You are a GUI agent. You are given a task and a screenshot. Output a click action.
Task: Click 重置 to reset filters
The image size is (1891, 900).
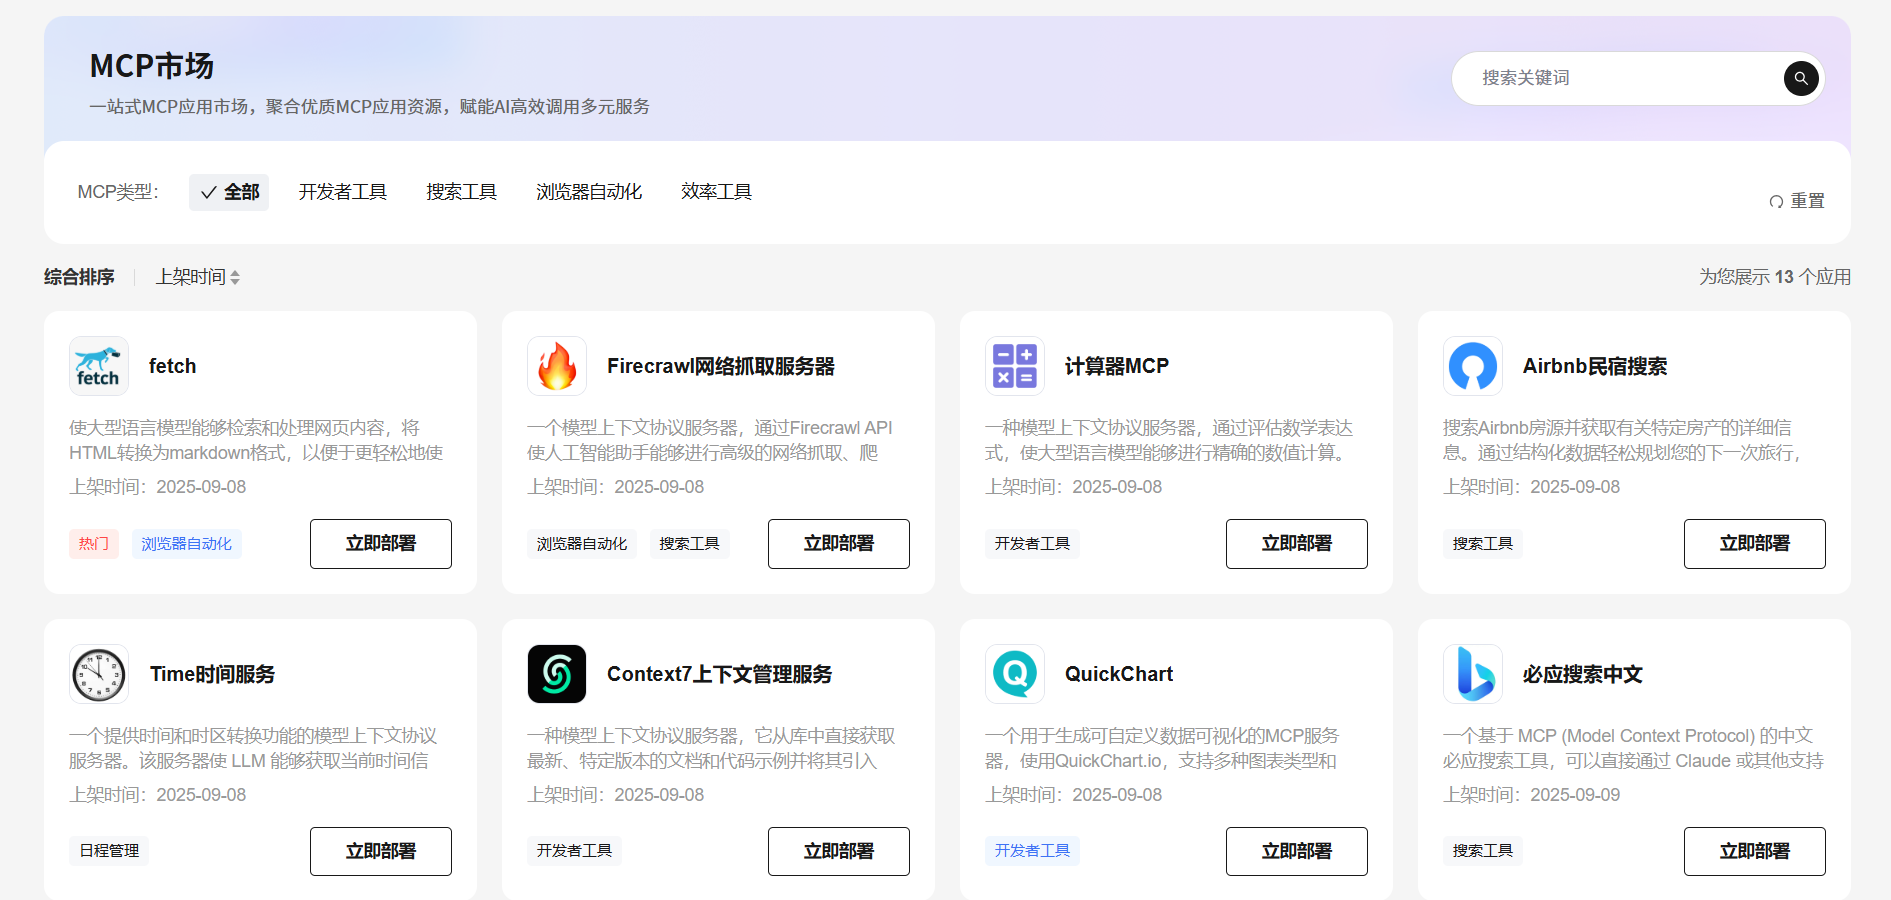(x=1797, y=201)
